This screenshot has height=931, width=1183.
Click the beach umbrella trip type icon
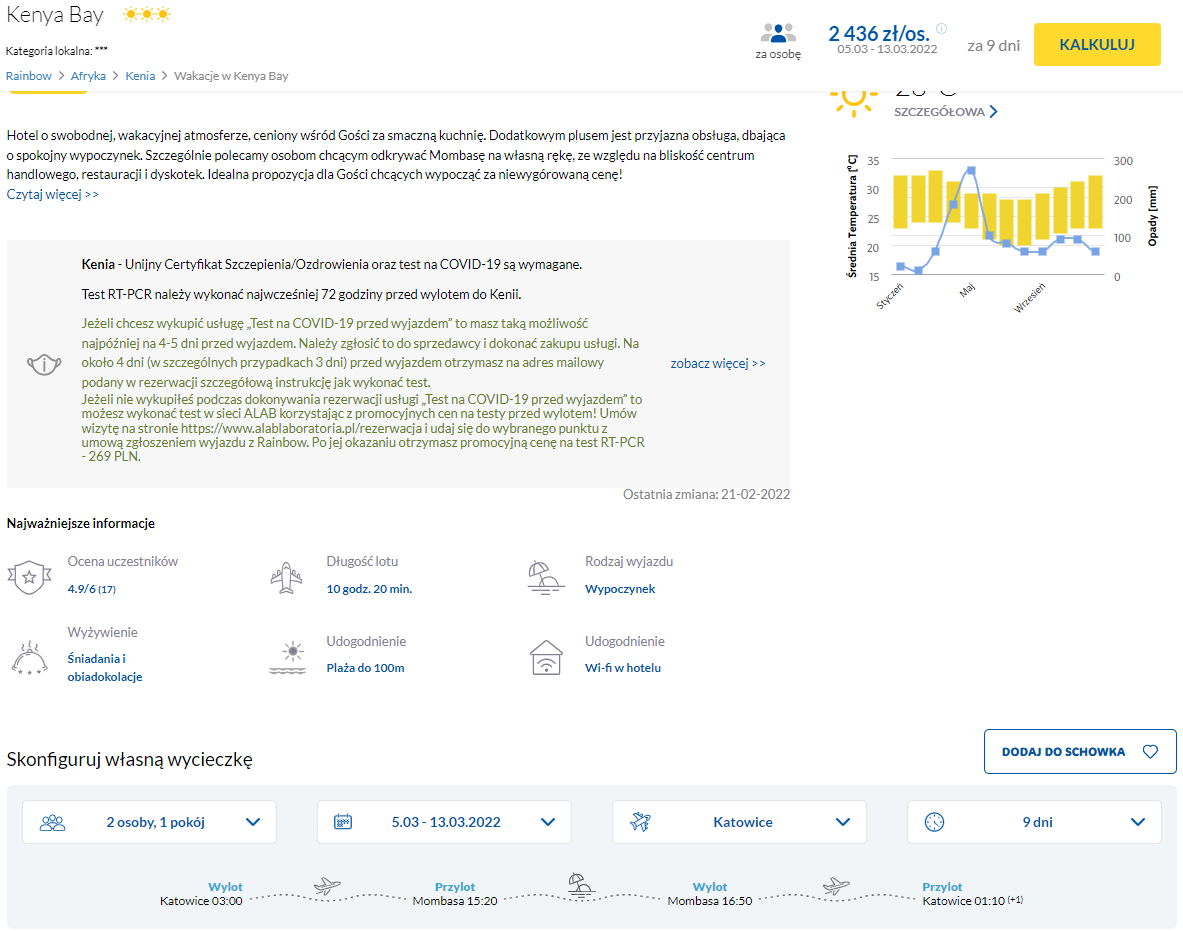(x=545, y=576)
